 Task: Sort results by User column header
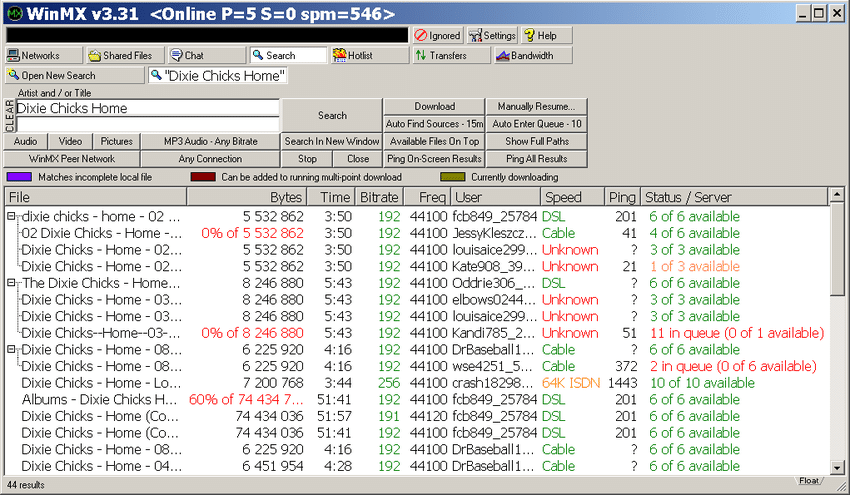pos(495,197)
